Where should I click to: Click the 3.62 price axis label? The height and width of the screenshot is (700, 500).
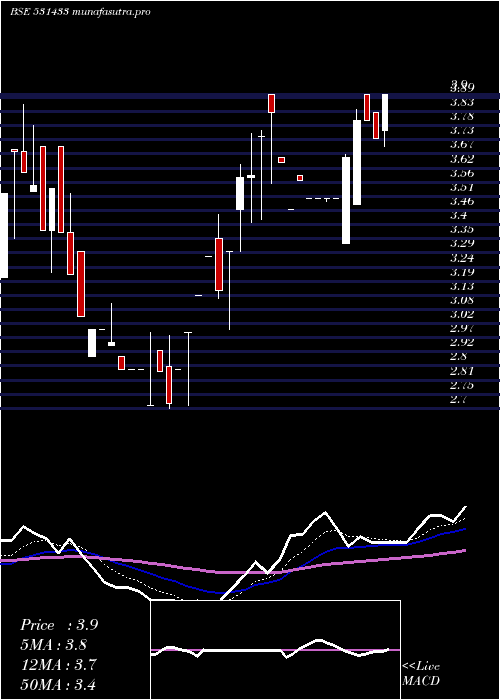click(462, 159)
